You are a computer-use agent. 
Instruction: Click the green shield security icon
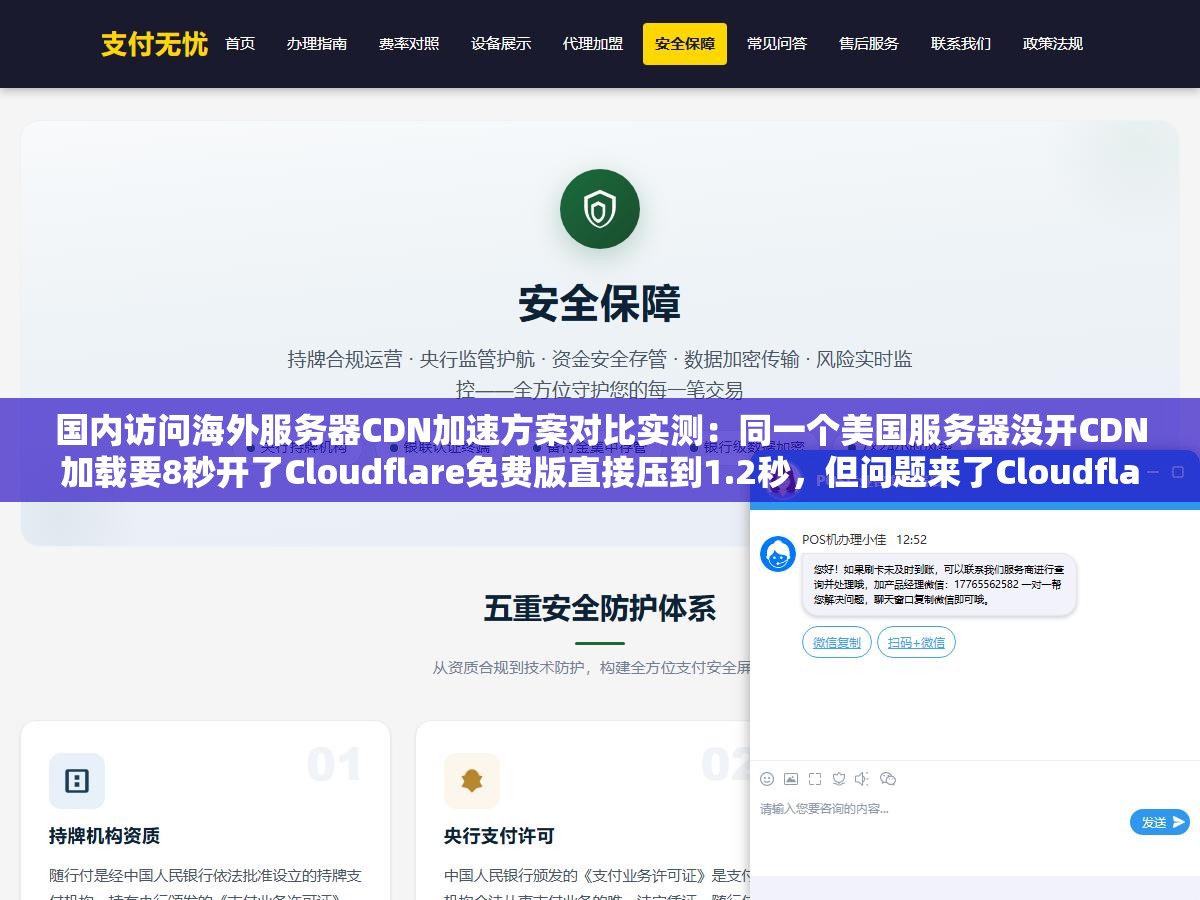(x=600, y=209)
